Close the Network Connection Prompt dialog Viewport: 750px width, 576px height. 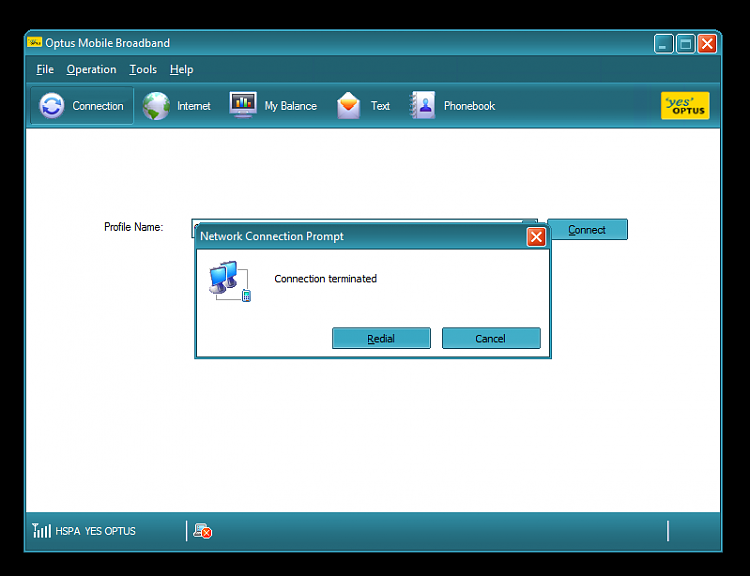[x=536, y=237]
